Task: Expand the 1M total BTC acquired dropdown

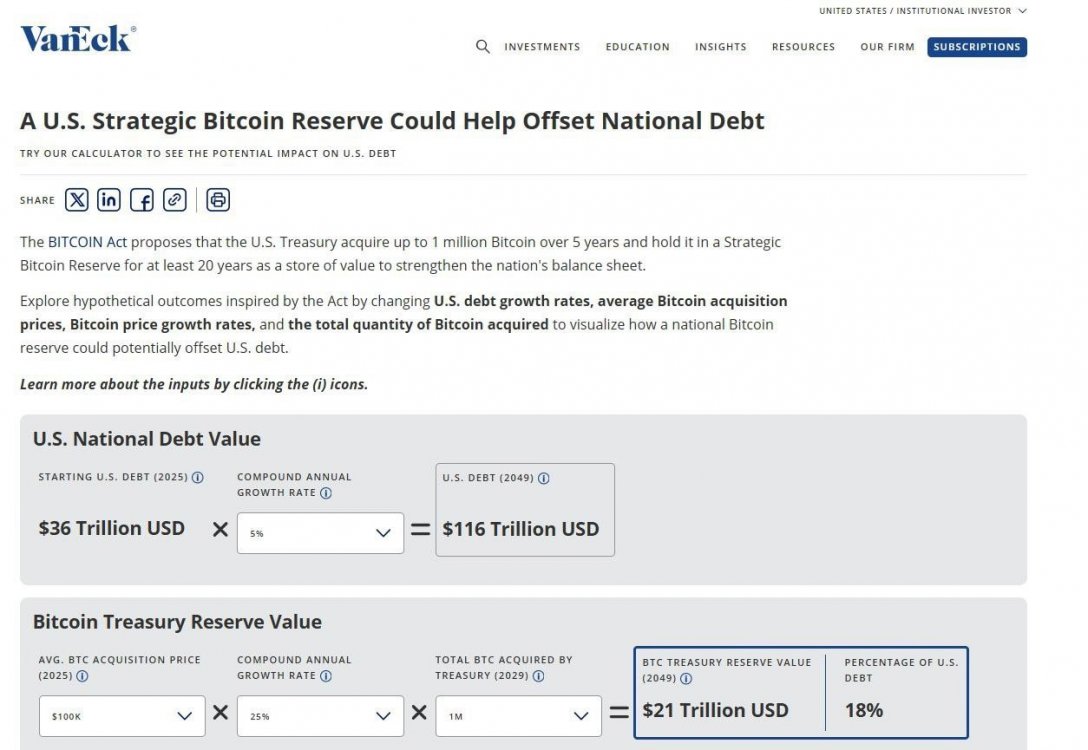Action: [x=518, y=716]
